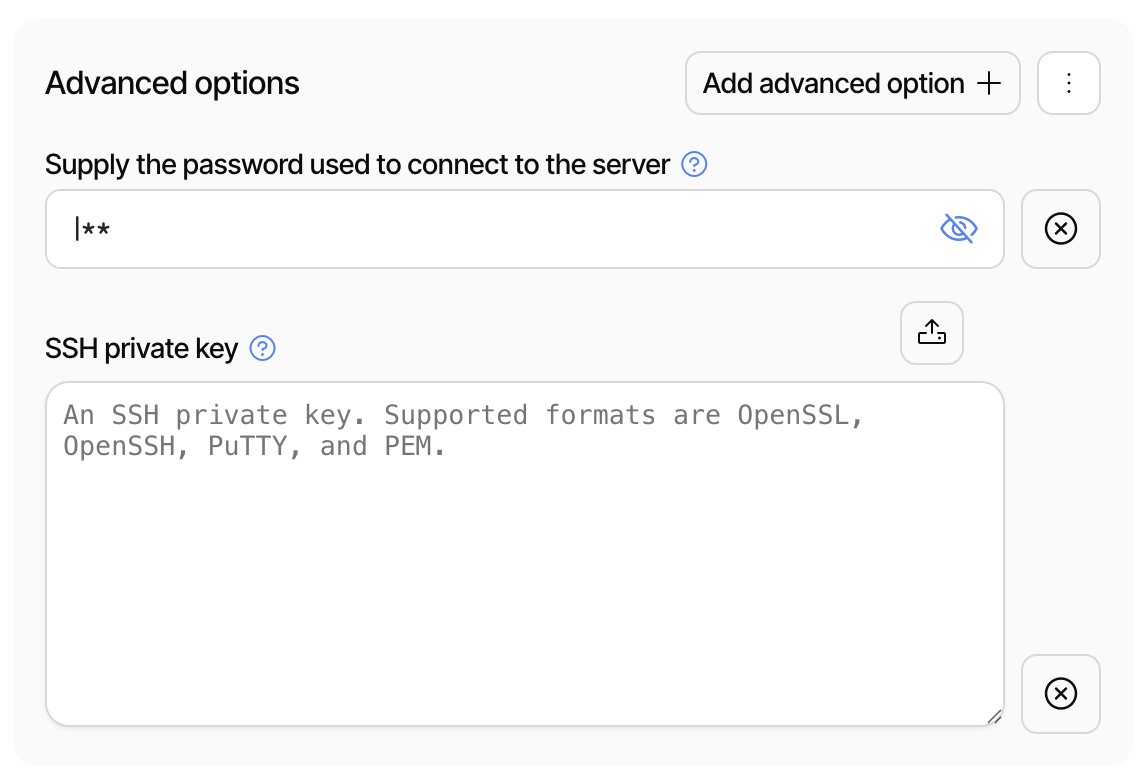Click the Add advanced option button

coord(852,83)
